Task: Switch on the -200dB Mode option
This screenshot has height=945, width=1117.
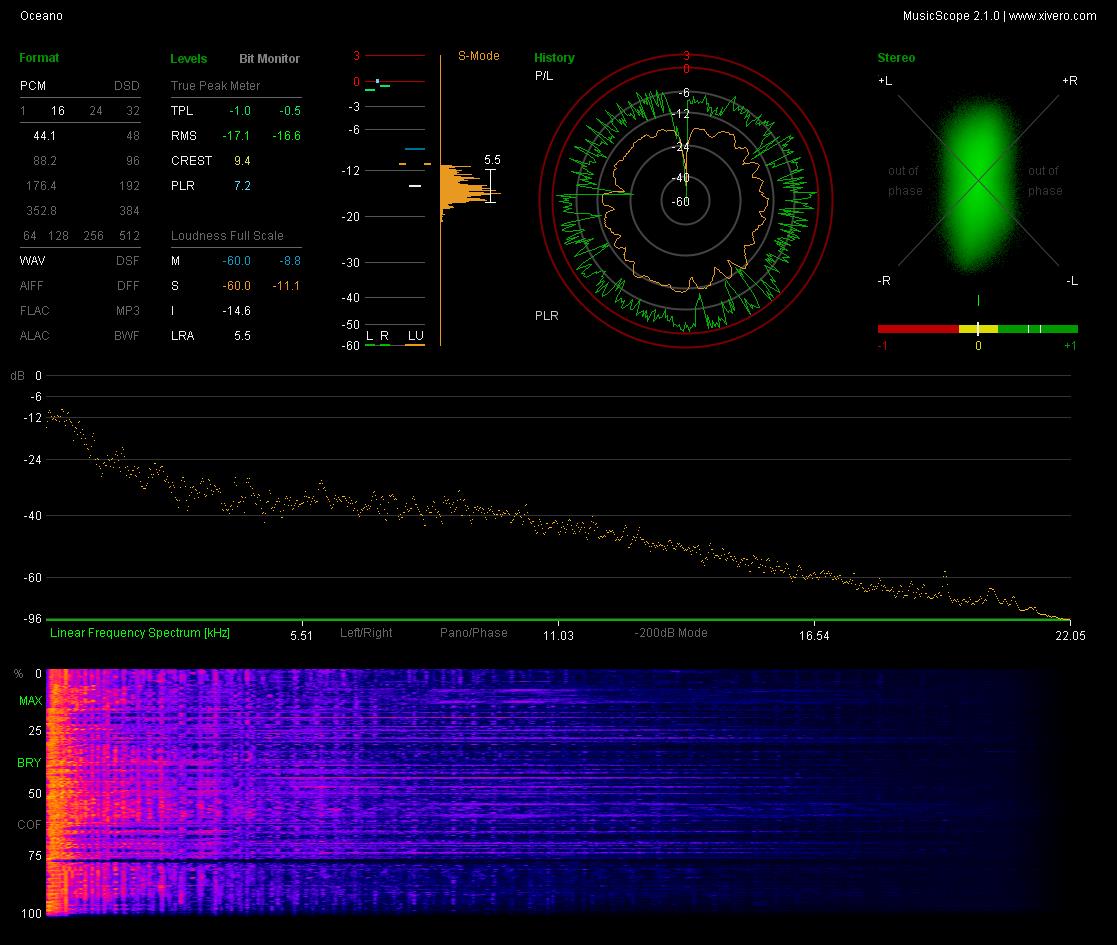Action: tap(671, 632)
